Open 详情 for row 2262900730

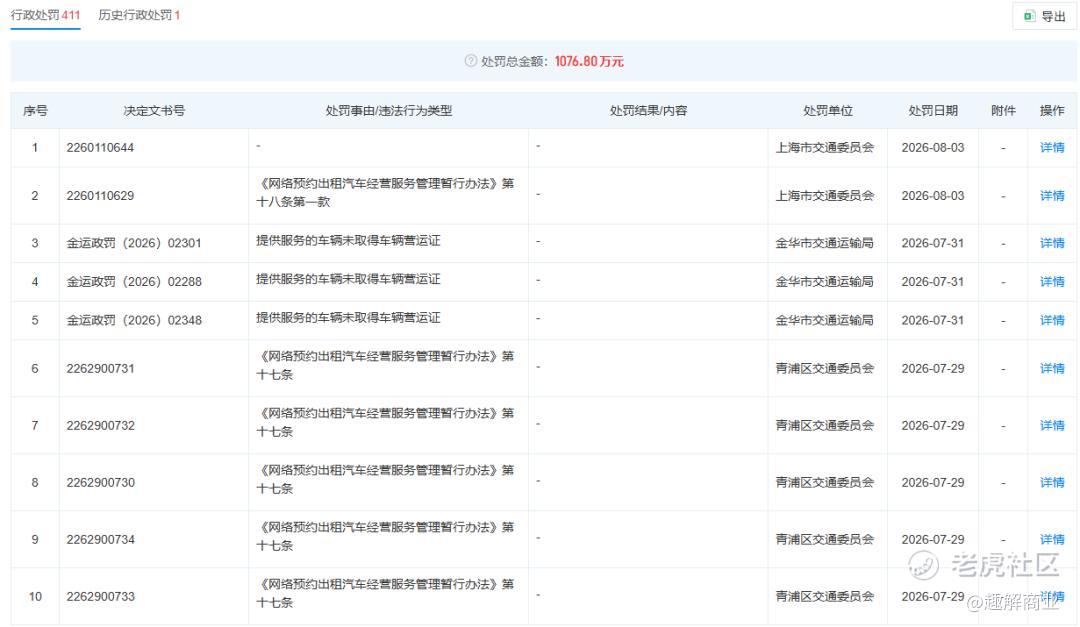(x=1052, y=483)
